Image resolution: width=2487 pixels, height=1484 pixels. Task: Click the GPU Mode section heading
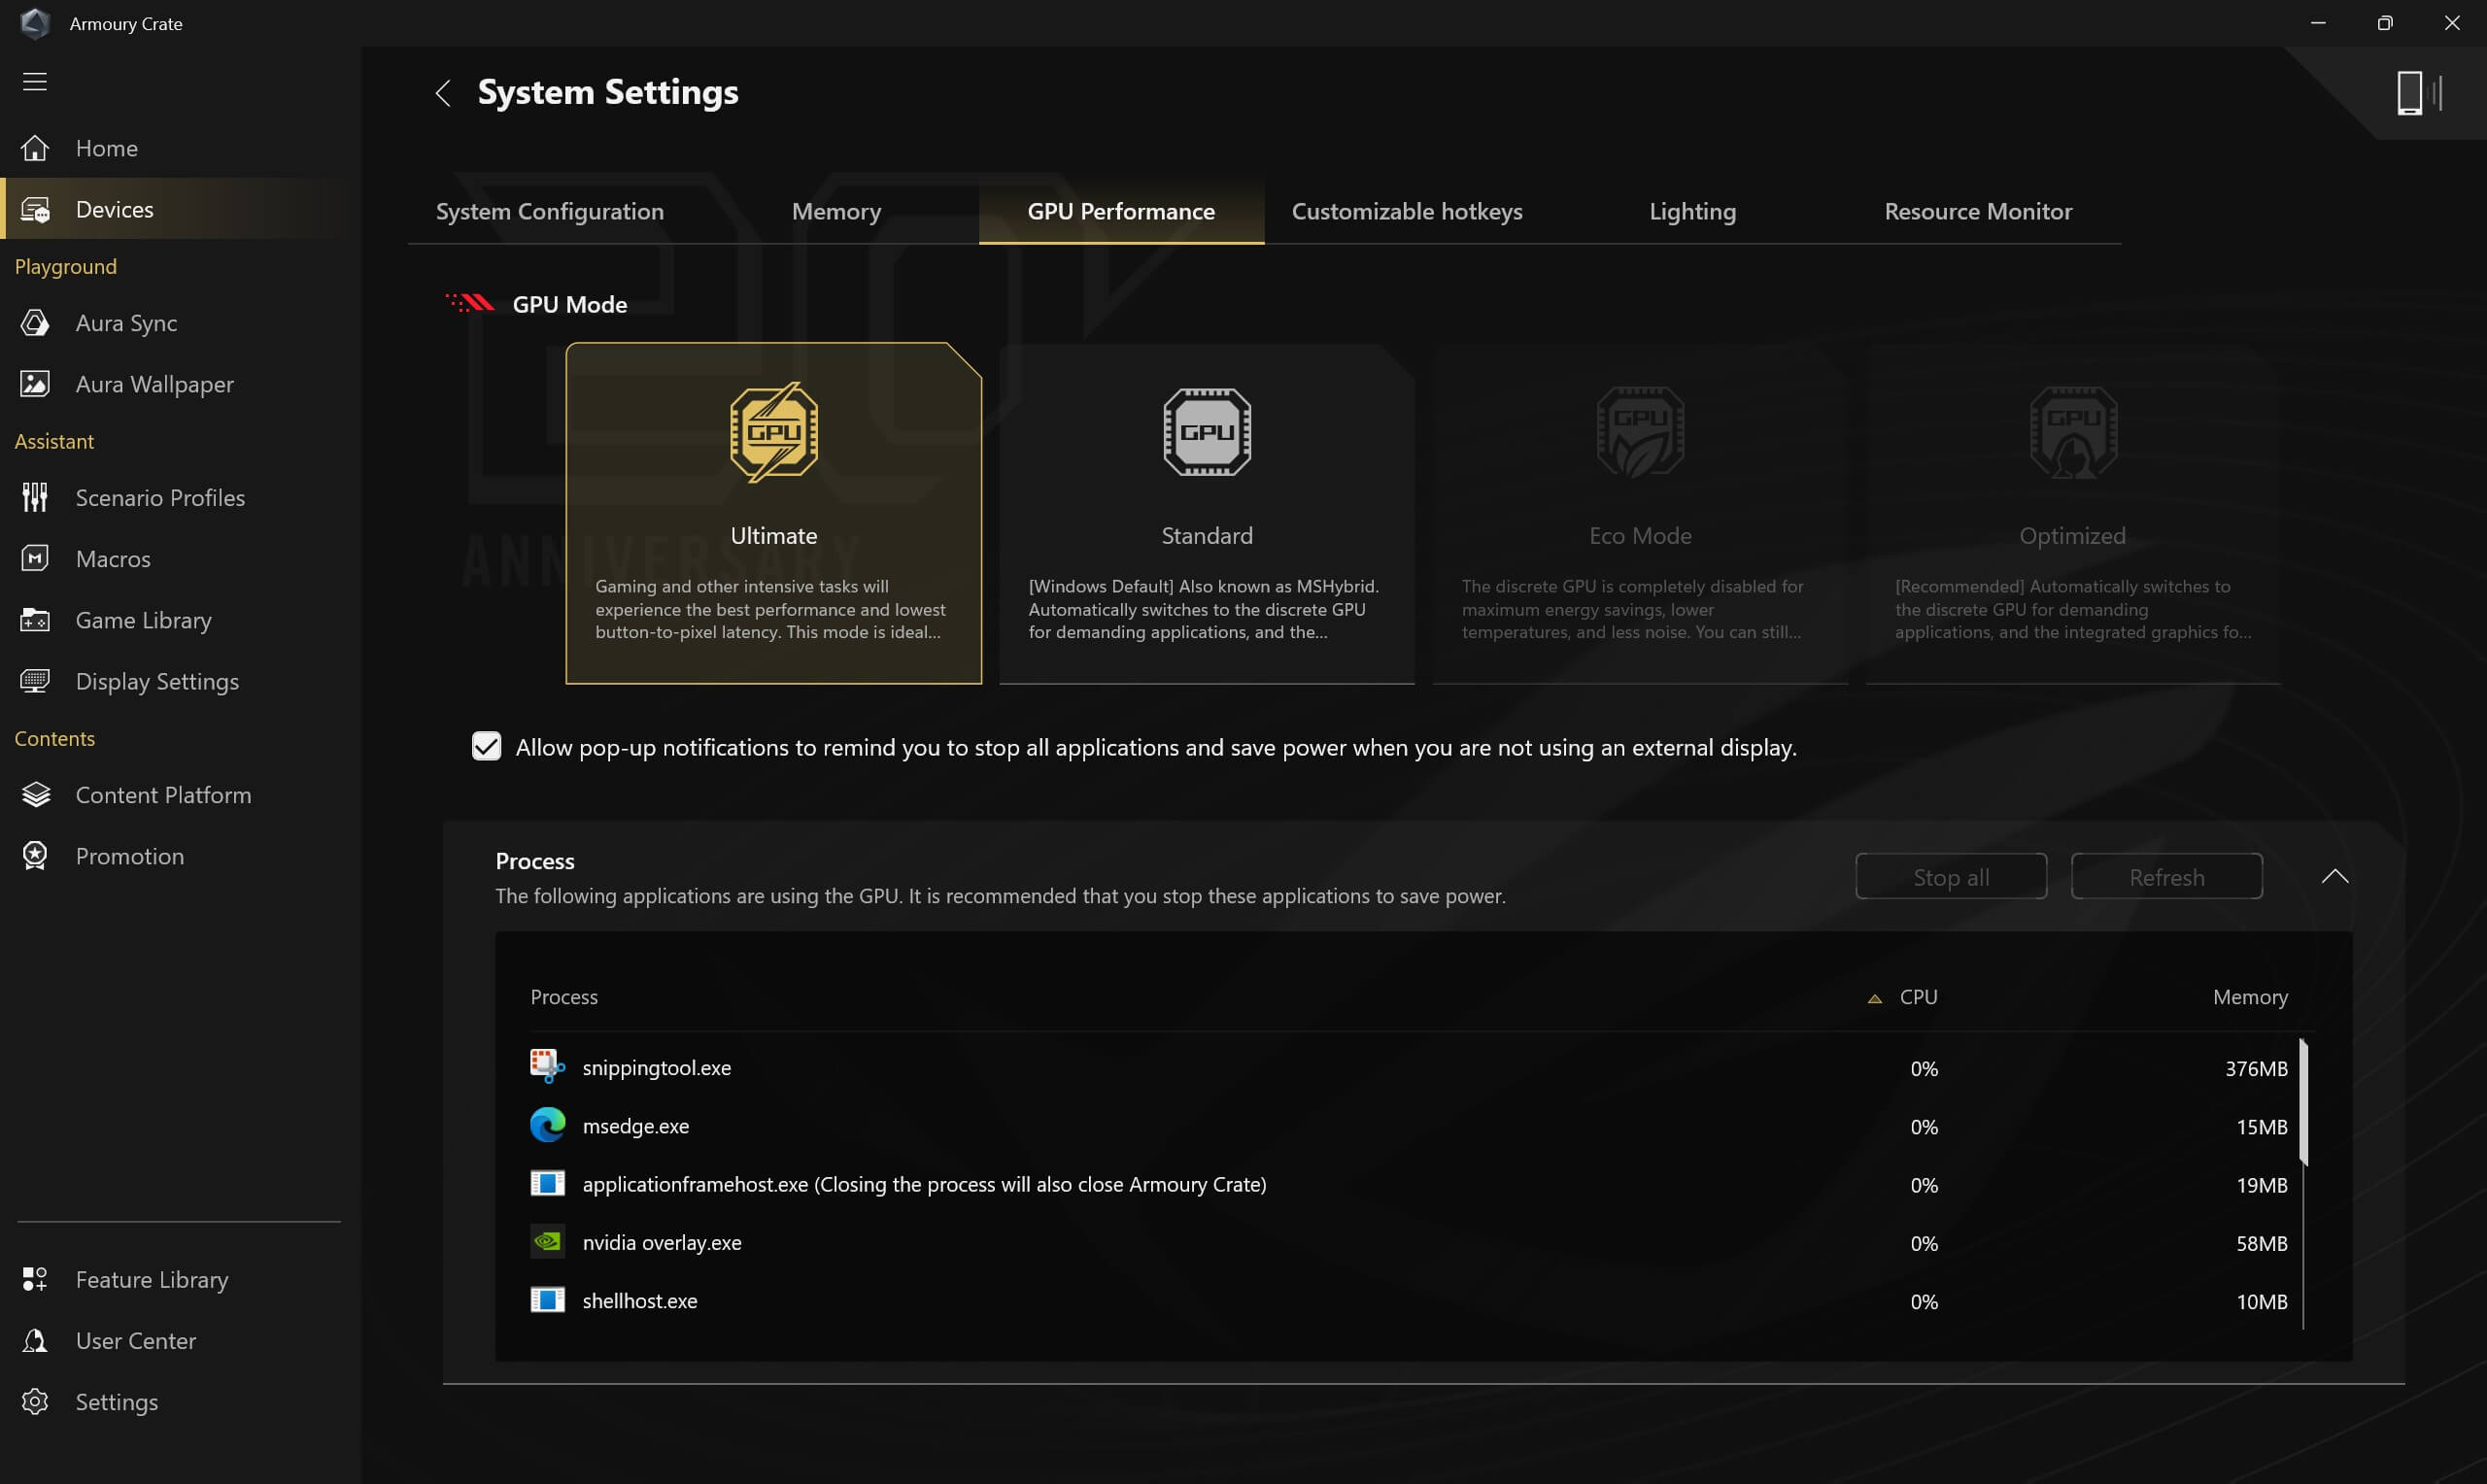570,304
